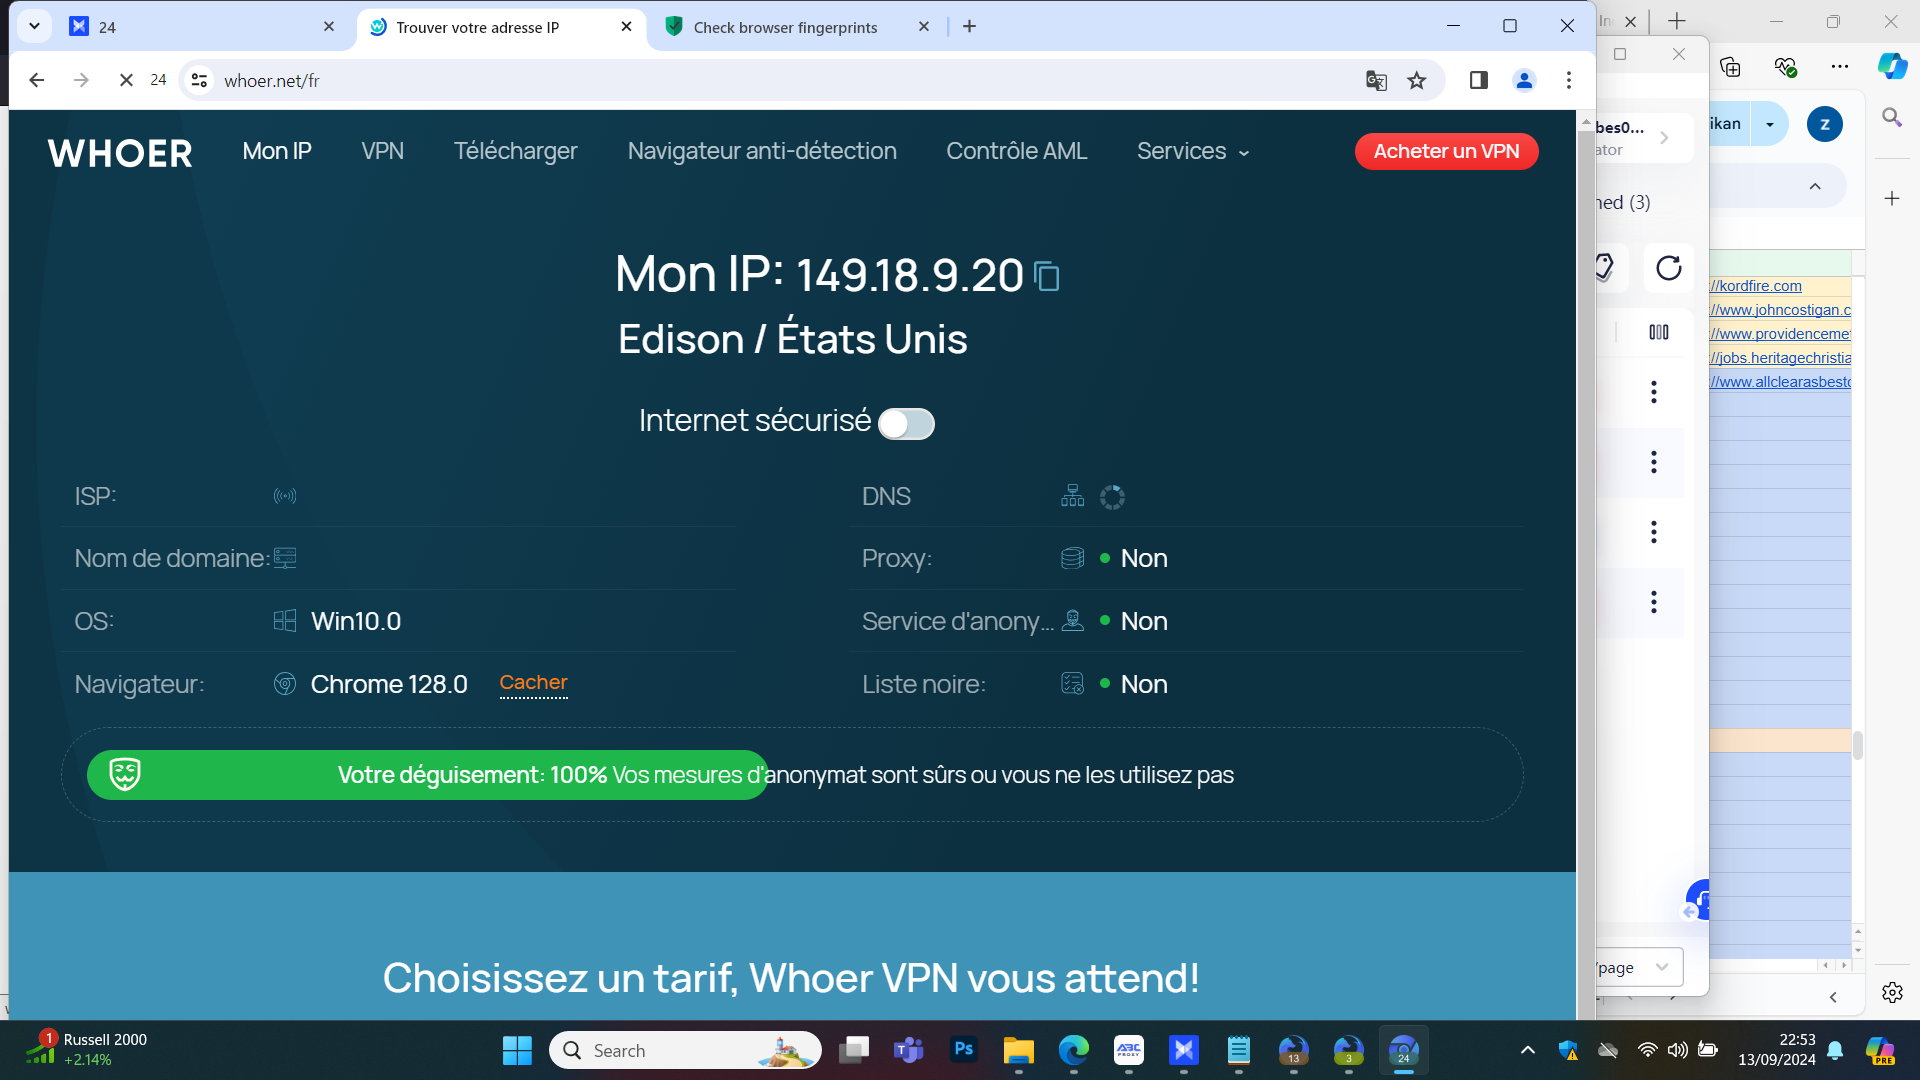Viewport: 1920px width, 1080px height.
Task: Open jobs.heritagechristia link in background window
Action: 1781,358
